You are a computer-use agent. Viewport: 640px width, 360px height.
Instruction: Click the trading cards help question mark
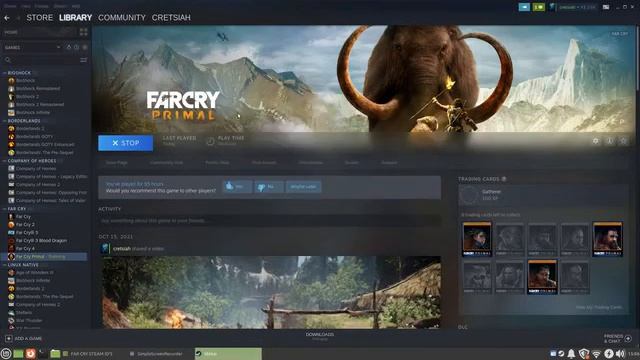(504, 179)
